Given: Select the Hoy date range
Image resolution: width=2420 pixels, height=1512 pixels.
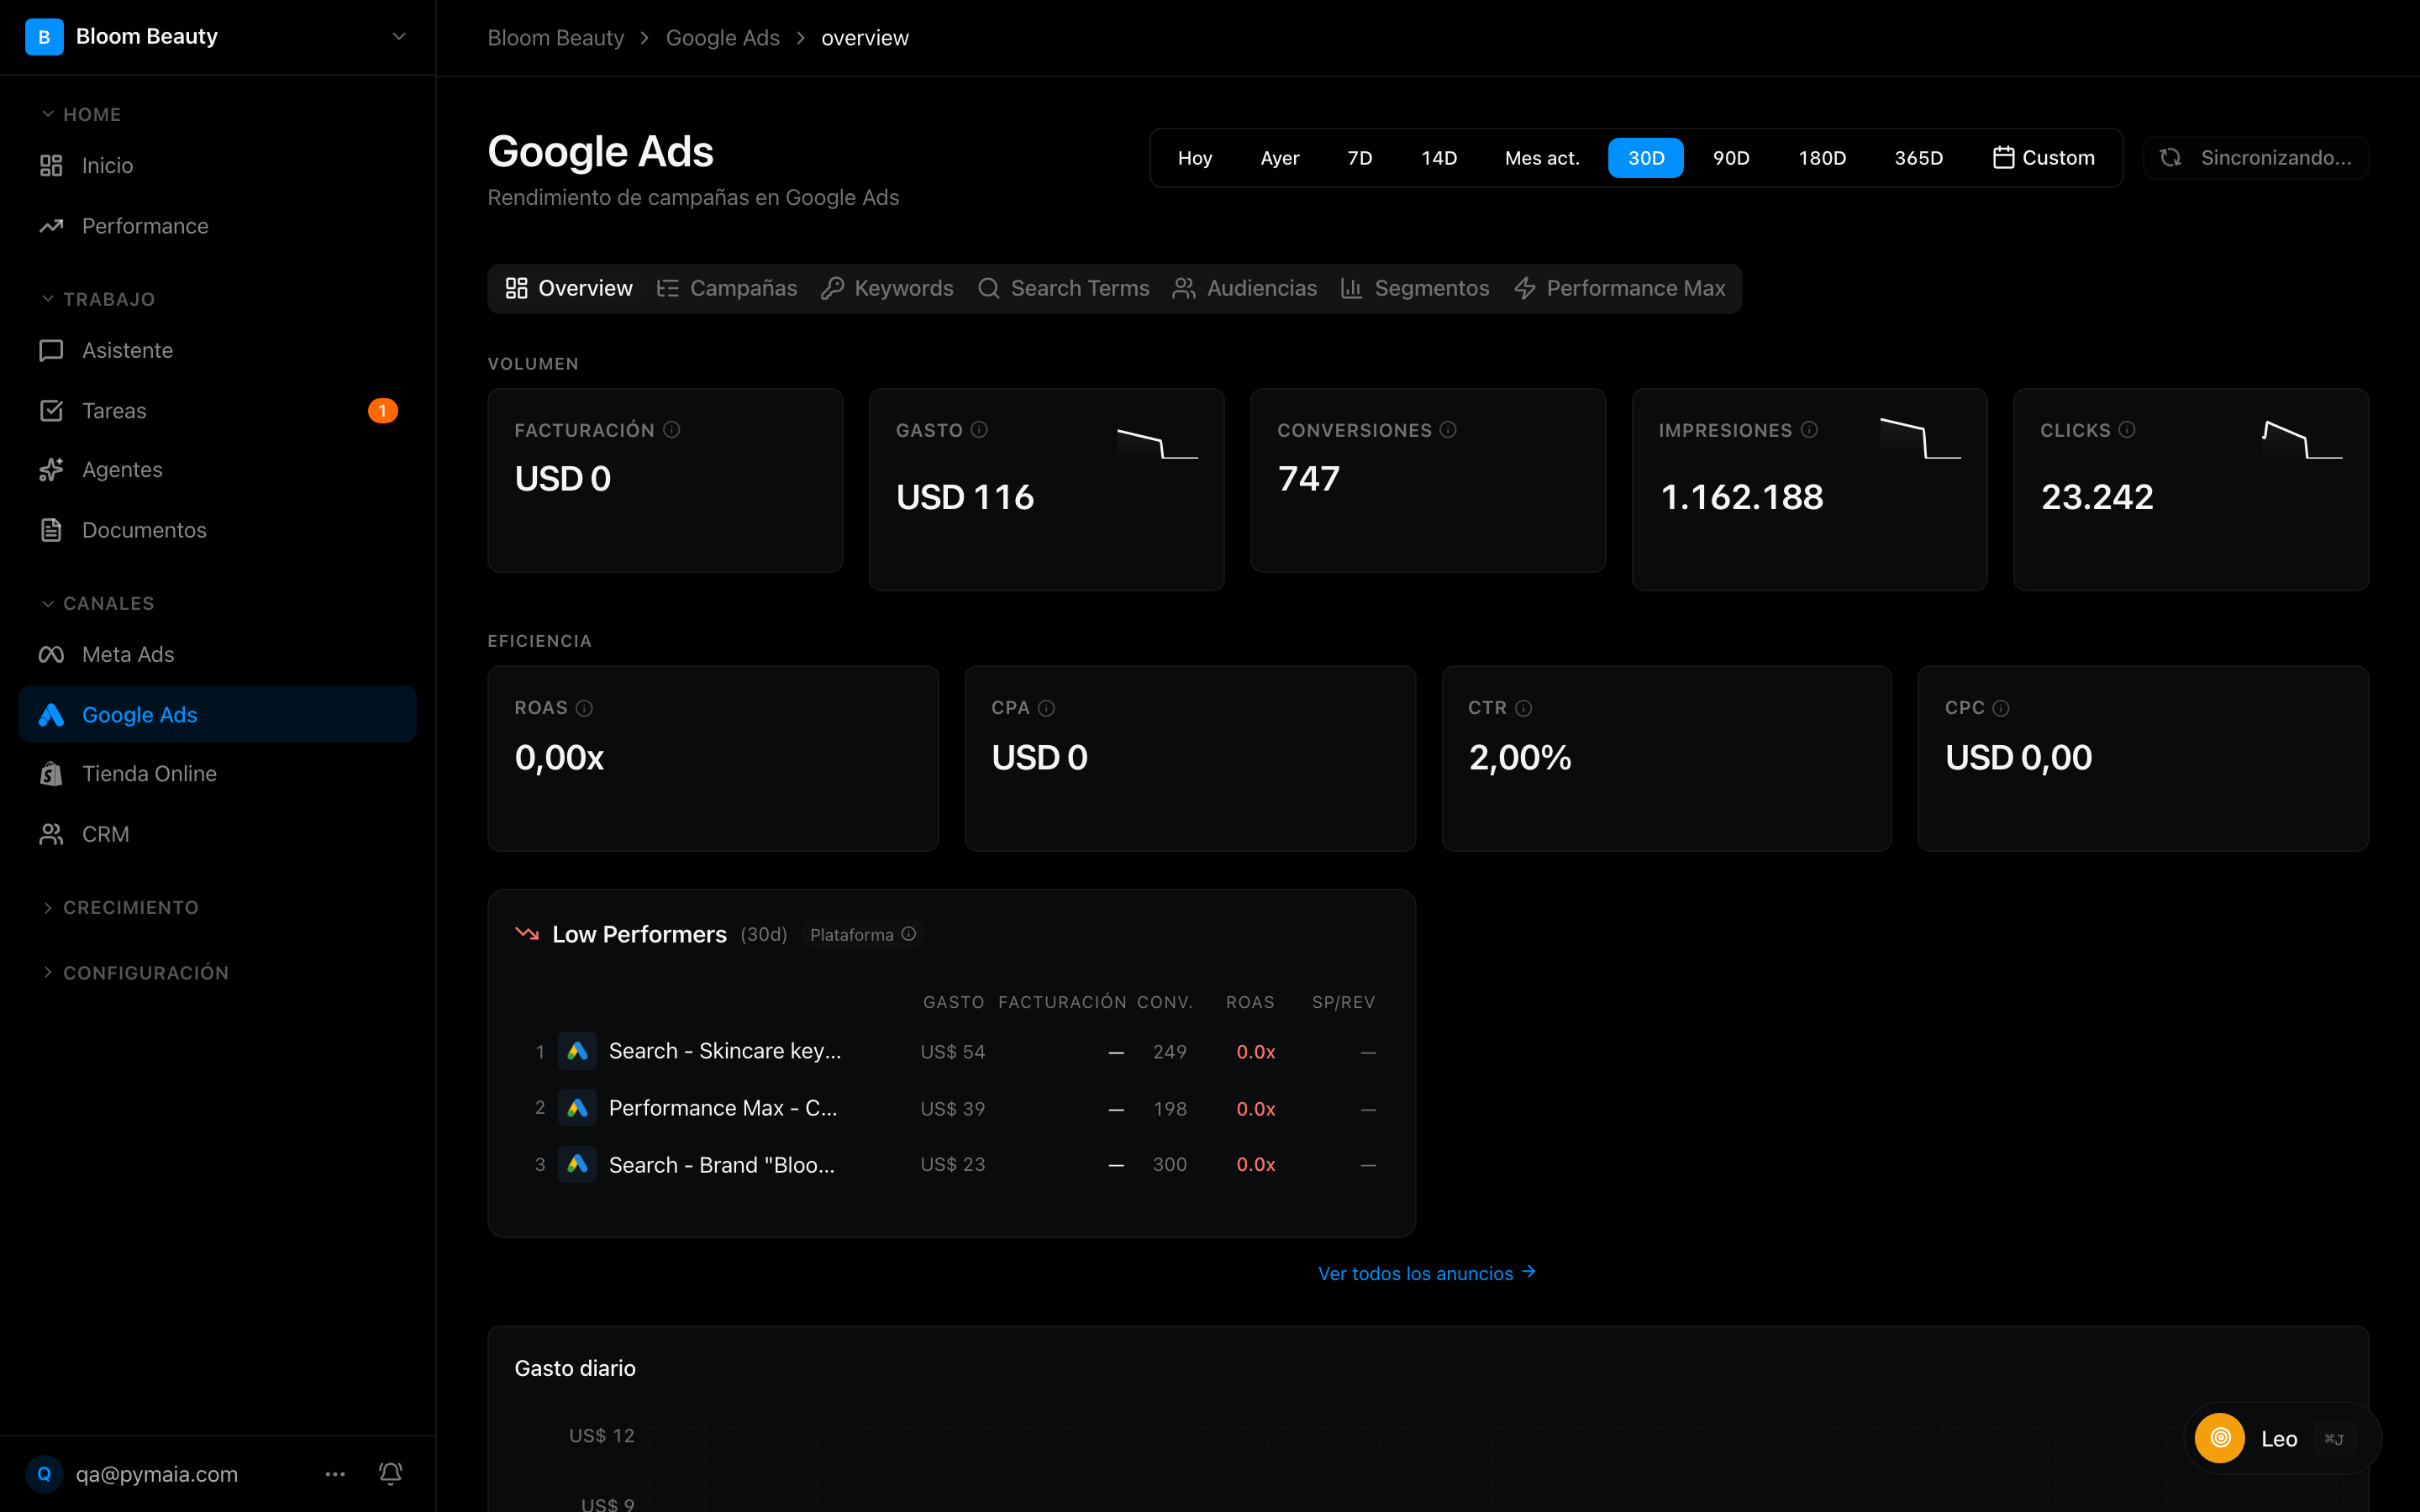Looking at the screenshot, I should pos(1195,158).
